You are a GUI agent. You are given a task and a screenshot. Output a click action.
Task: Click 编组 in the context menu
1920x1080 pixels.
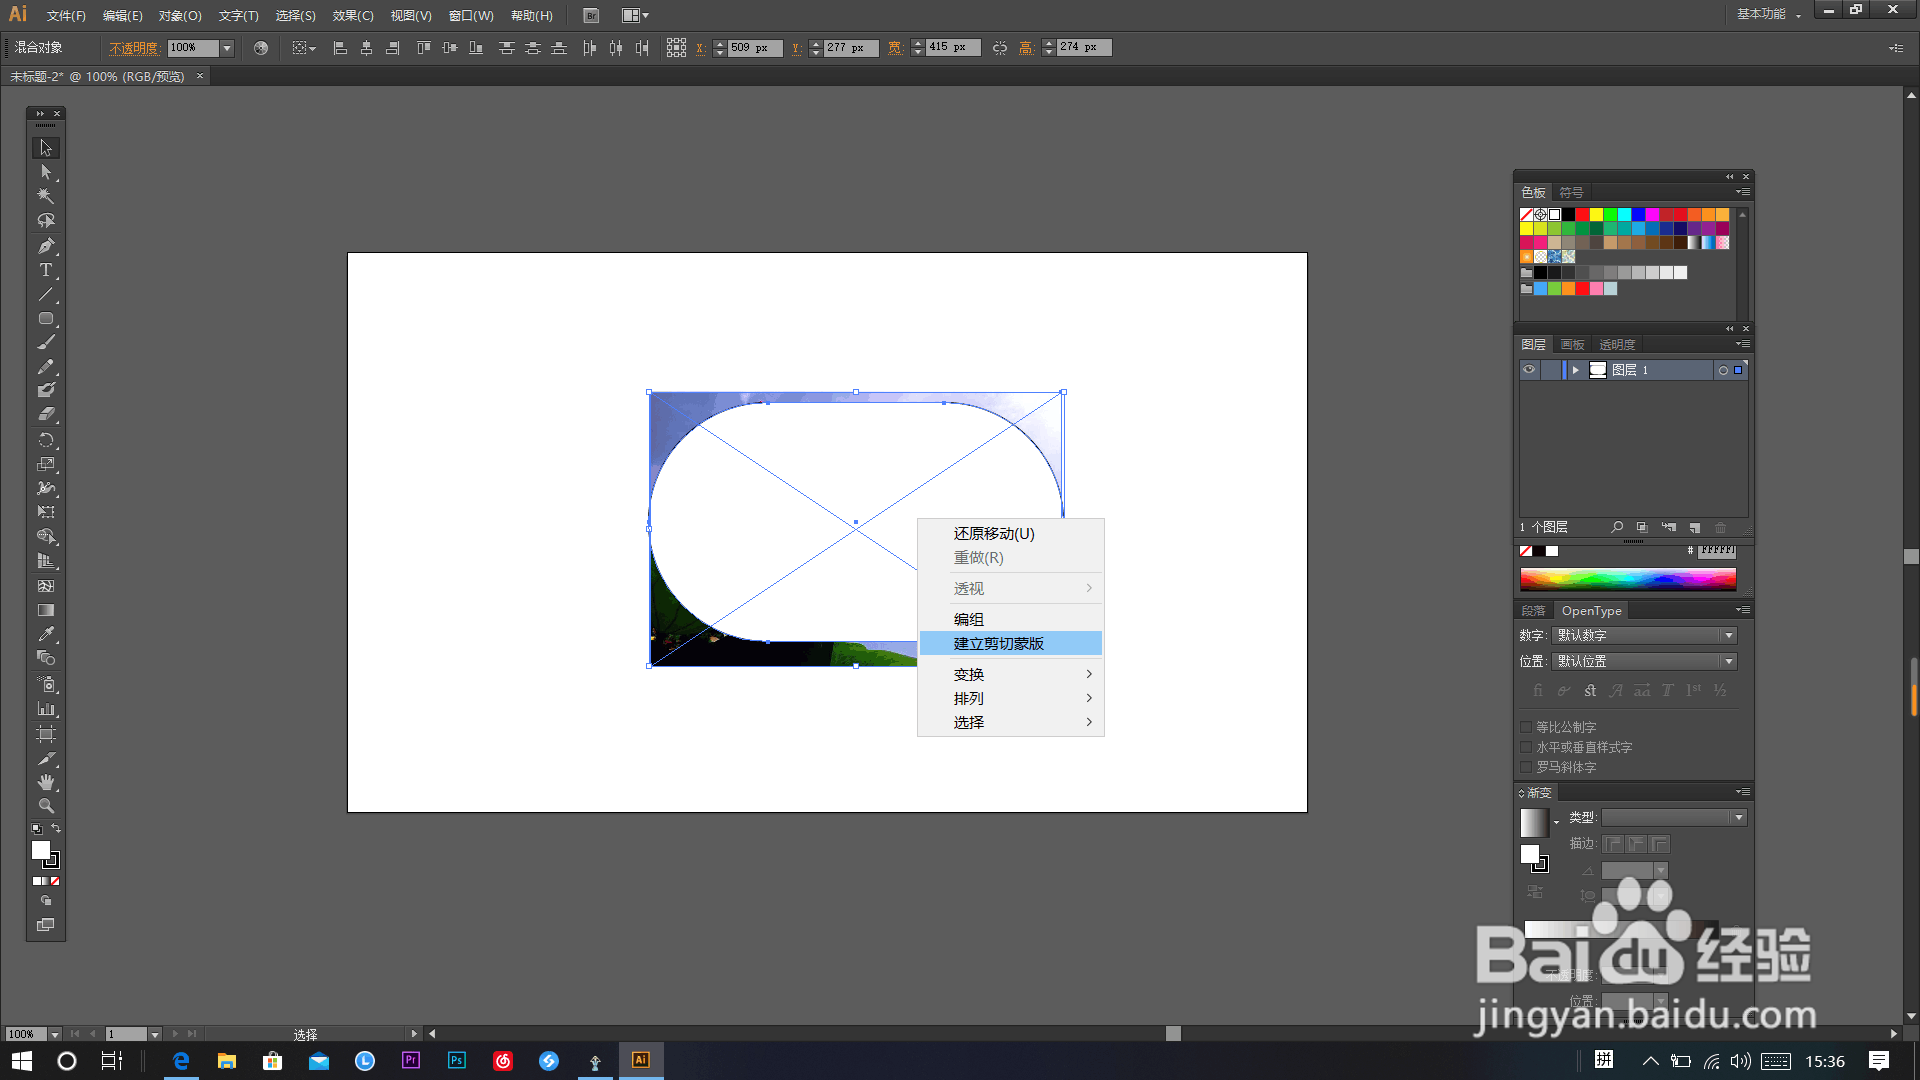coord(968,619)
